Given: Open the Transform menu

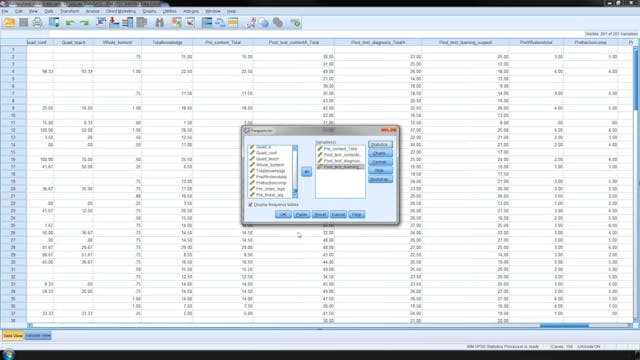Looking at the screenshot, I should 70,11.
